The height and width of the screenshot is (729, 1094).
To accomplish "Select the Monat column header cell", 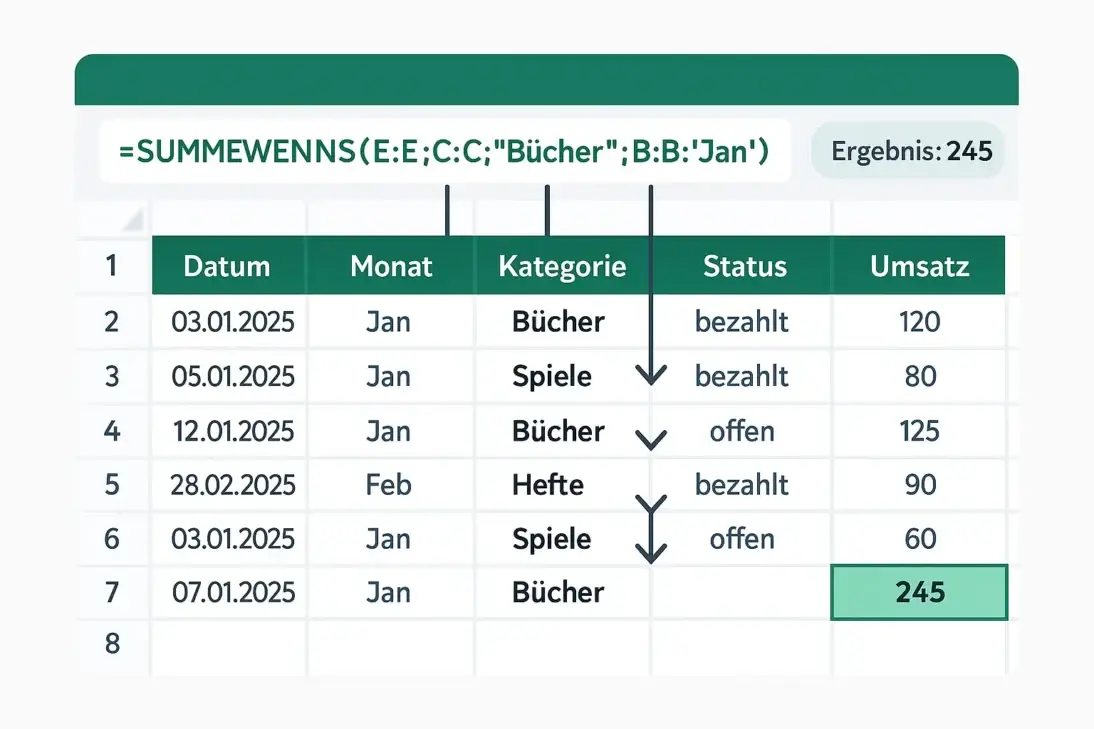I will [x=391, y=266].
